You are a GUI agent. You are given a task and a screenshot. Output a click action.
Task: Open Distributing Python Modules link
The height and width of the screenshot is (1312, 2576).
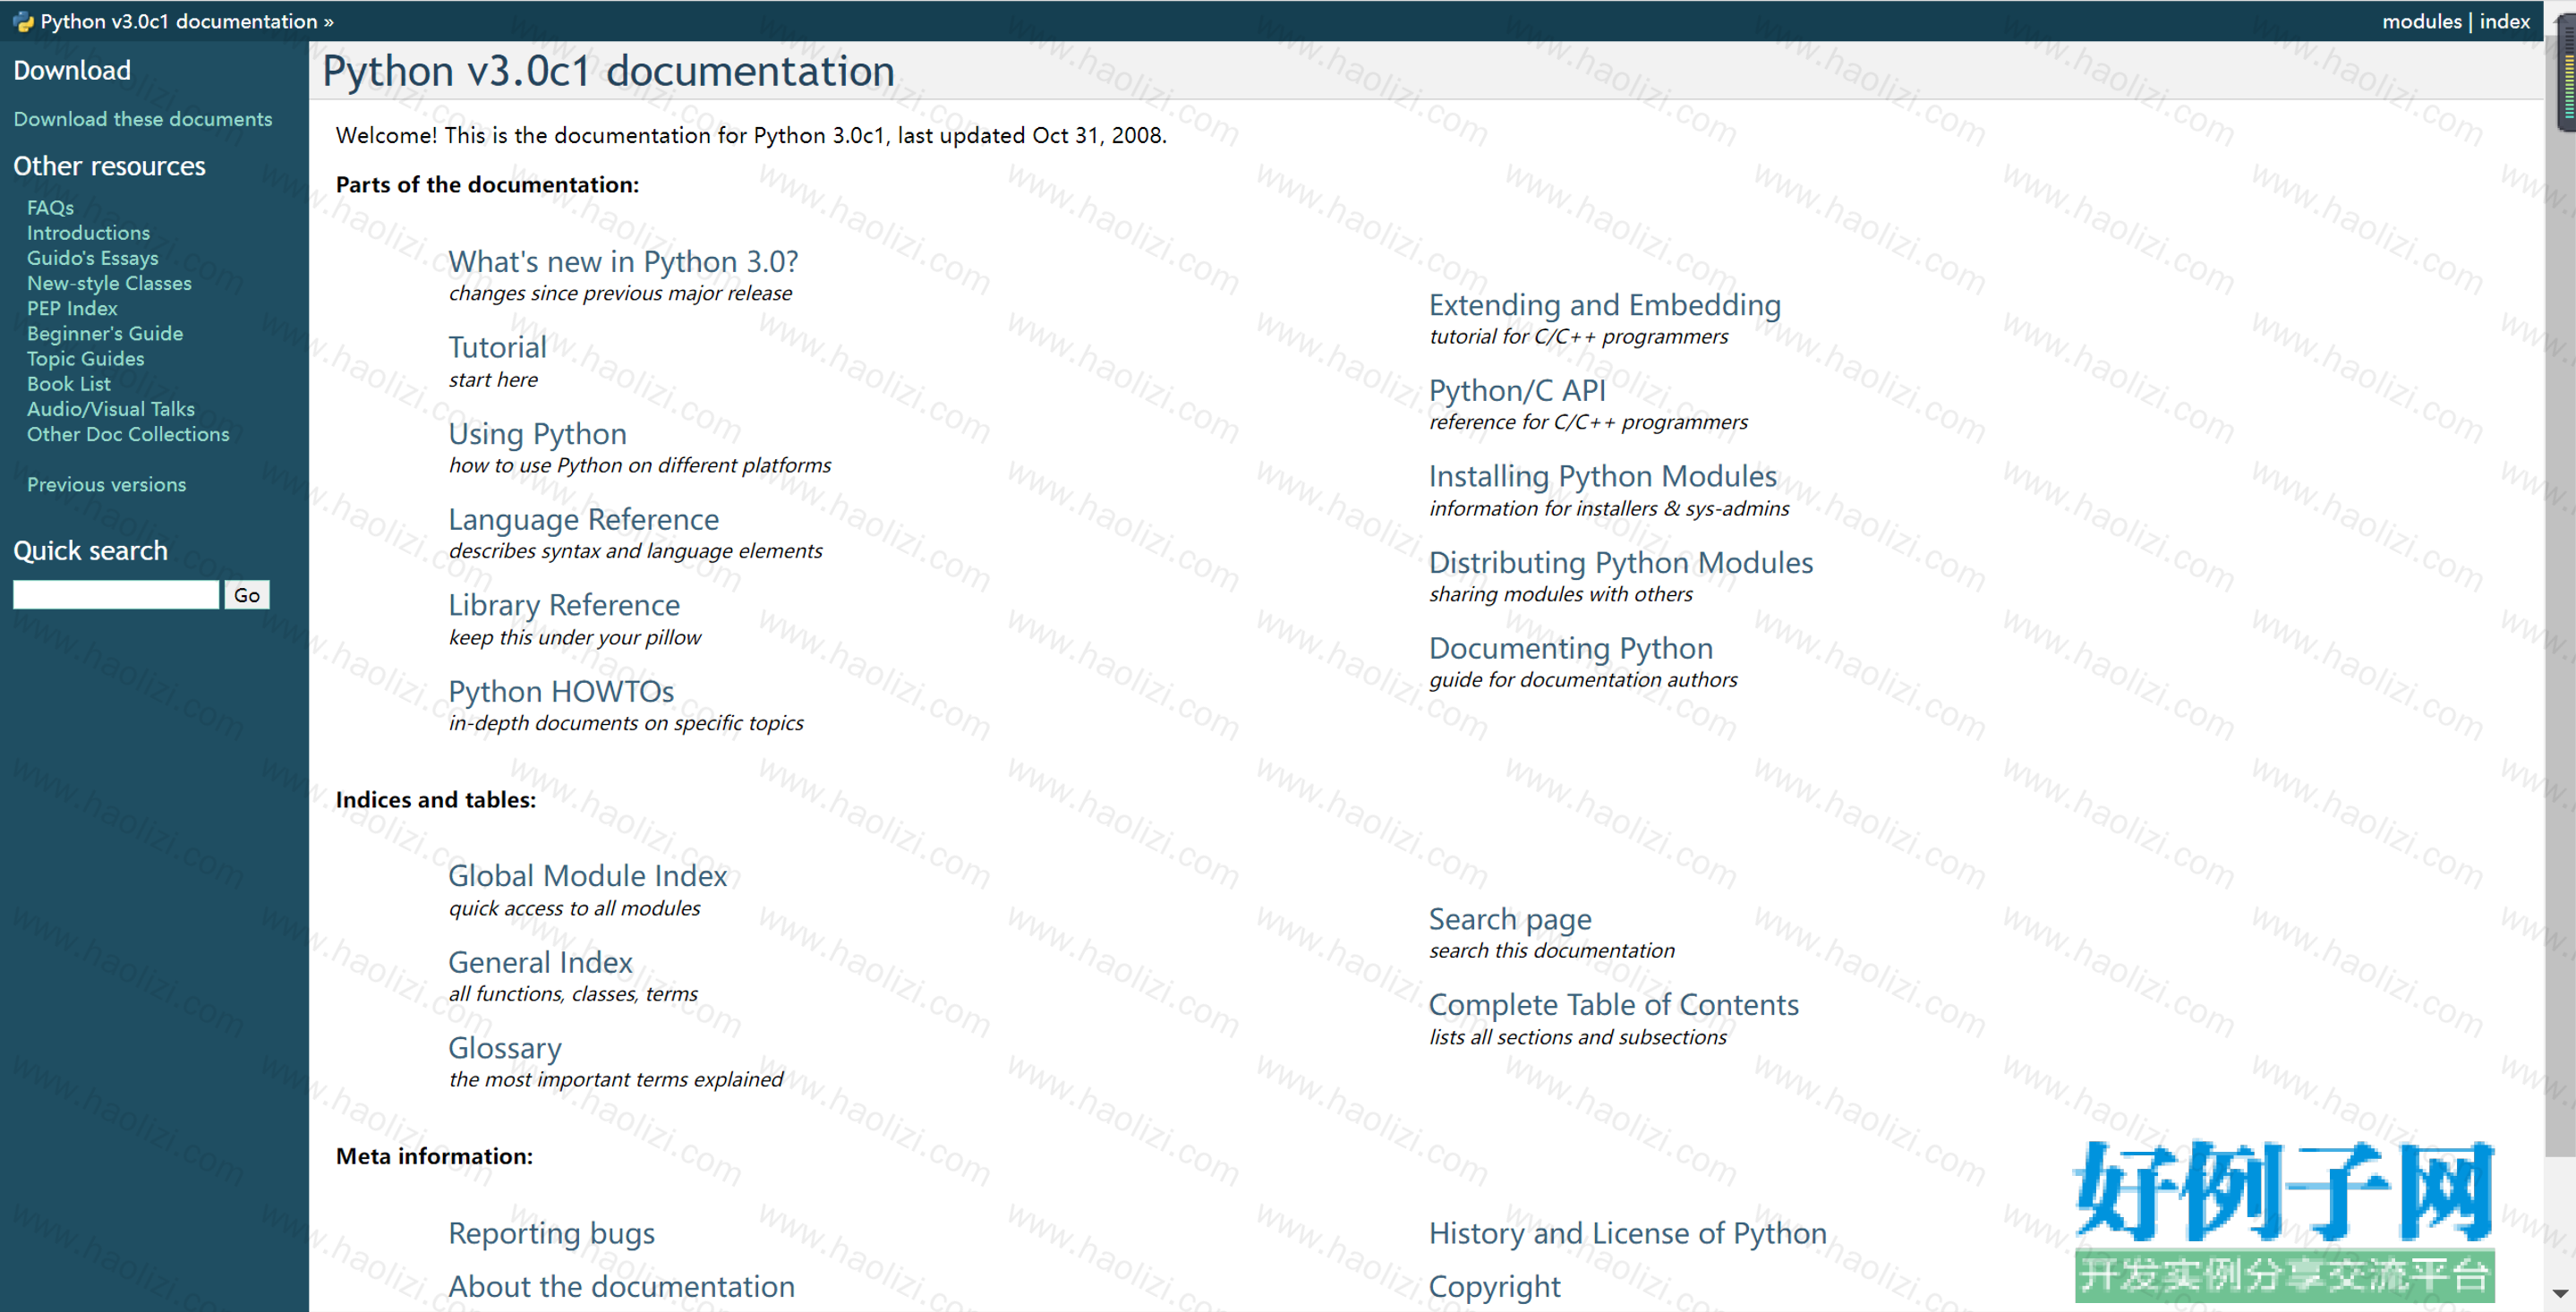tap(1621, 562)
